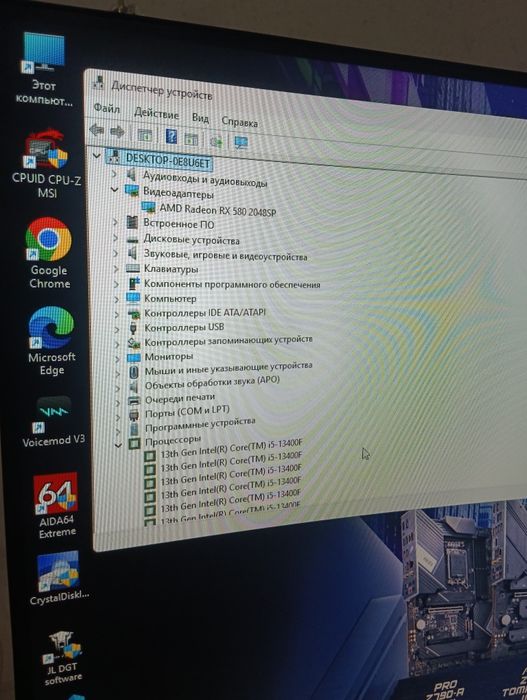The height and width of the screenshot is (700, 527).
Task: Open the Вид menu
Action: coord(201,118)
